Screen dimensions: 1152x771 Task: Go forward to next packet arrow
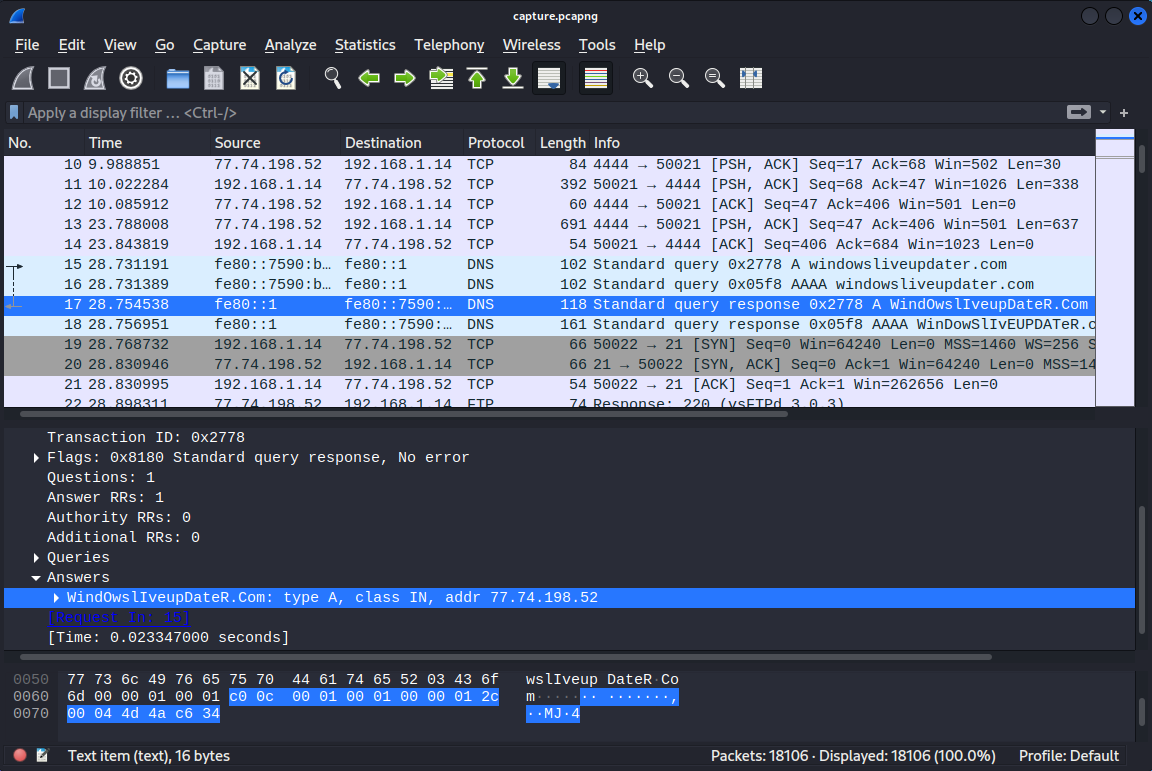click(405, 78)
